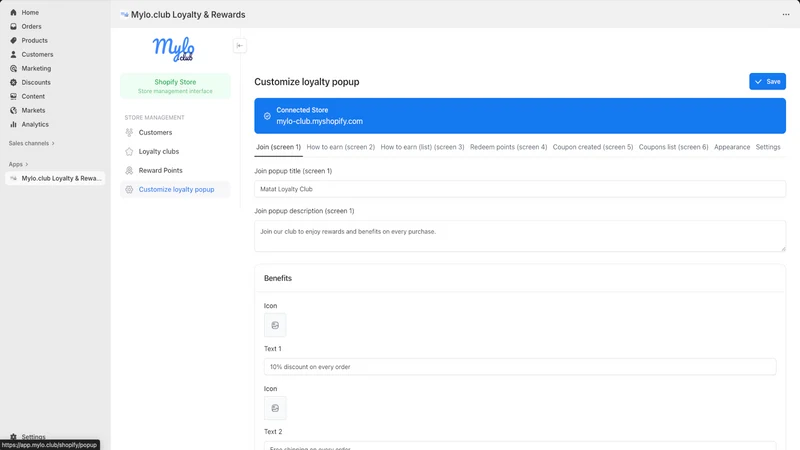Switch to How to earn (list) (screen 3) tab
Screen dimensions: 800x450
point(422,147)
